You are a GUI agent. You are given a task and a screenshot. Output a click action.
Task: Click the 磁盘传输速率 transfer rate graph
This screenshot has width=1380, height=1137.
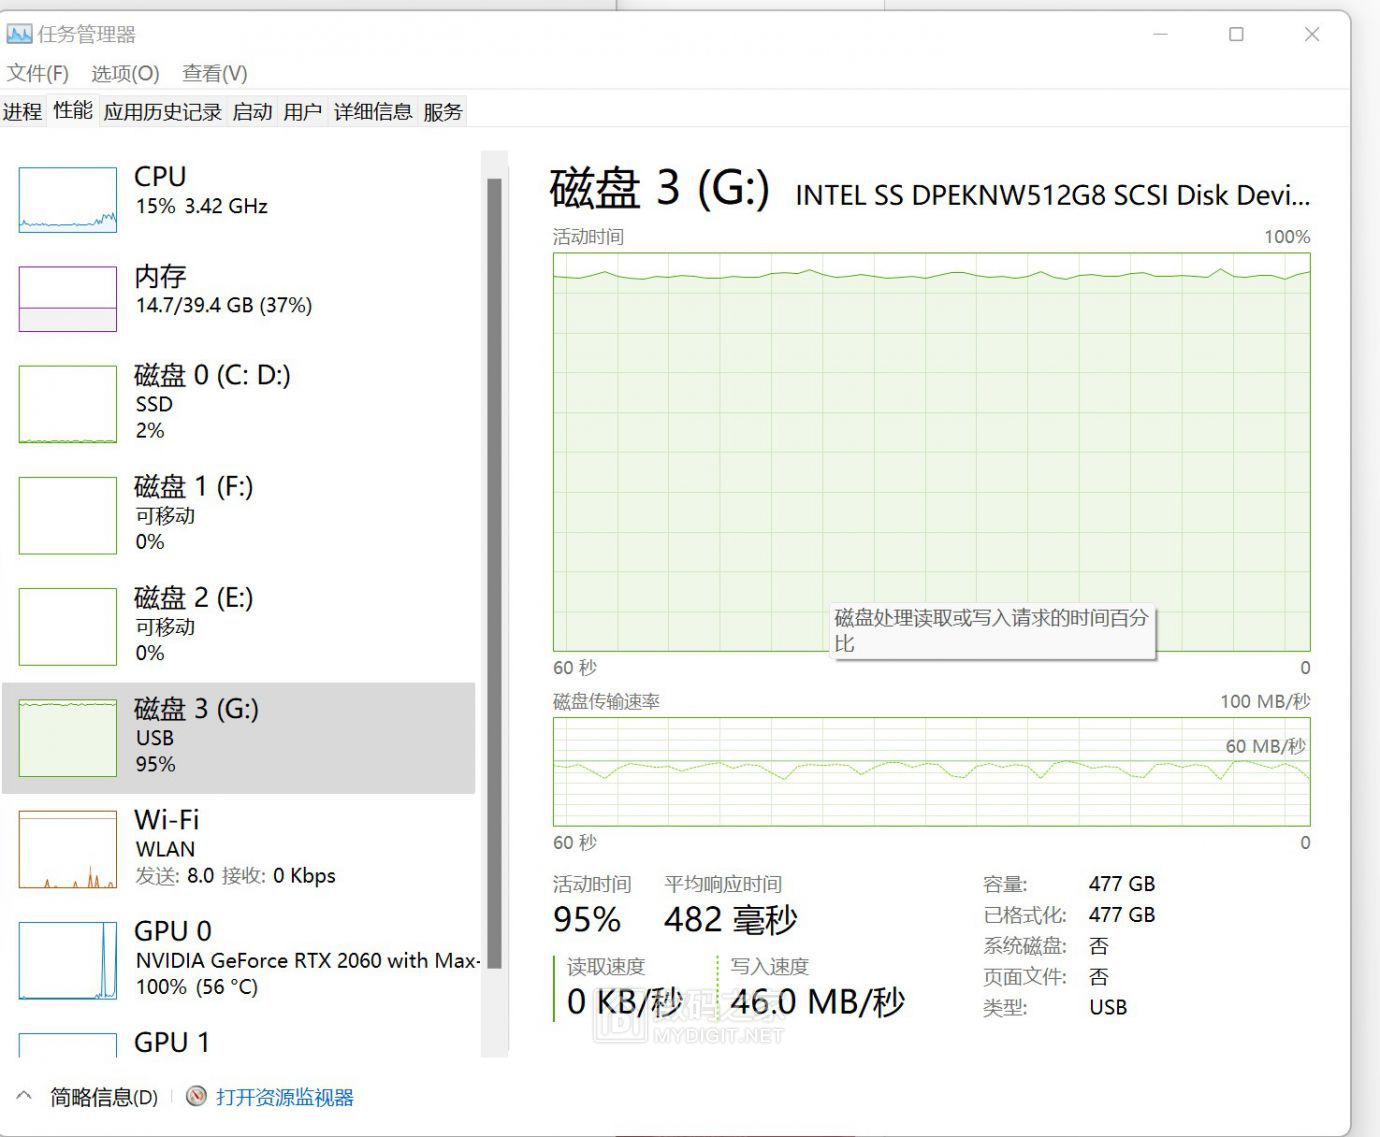931,771
